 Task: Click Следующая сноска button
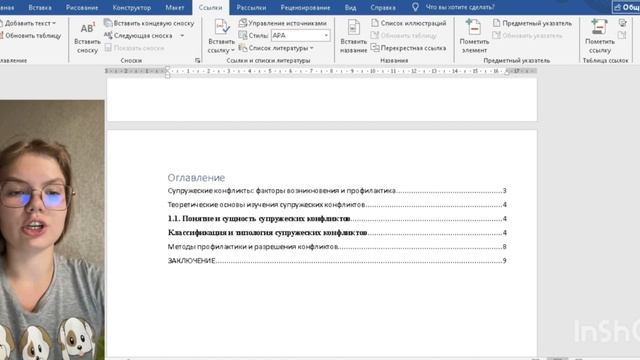pos(139,36)
